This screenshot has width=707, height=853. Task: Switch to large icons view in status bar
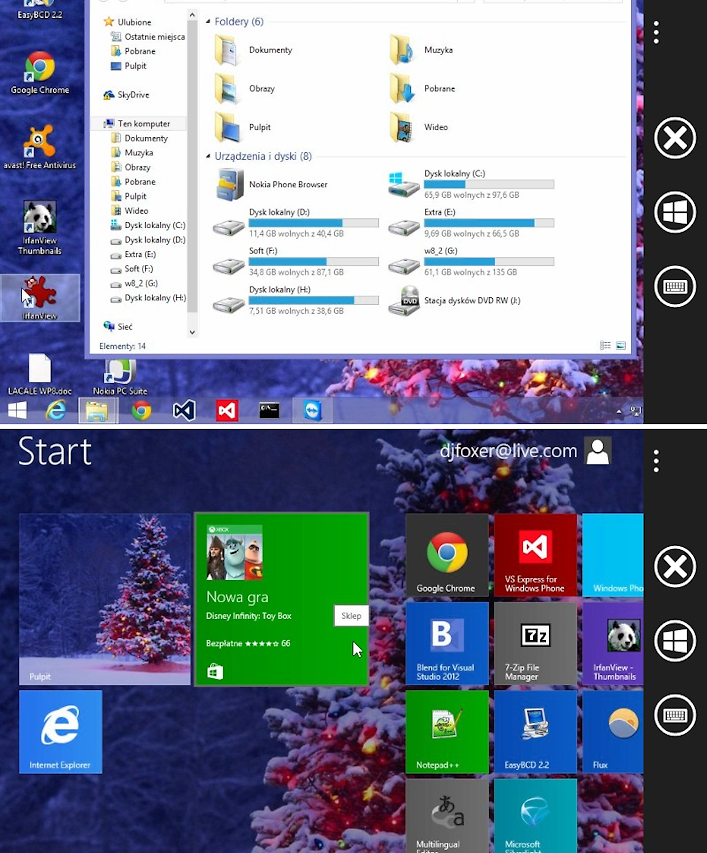coord(621,345)
